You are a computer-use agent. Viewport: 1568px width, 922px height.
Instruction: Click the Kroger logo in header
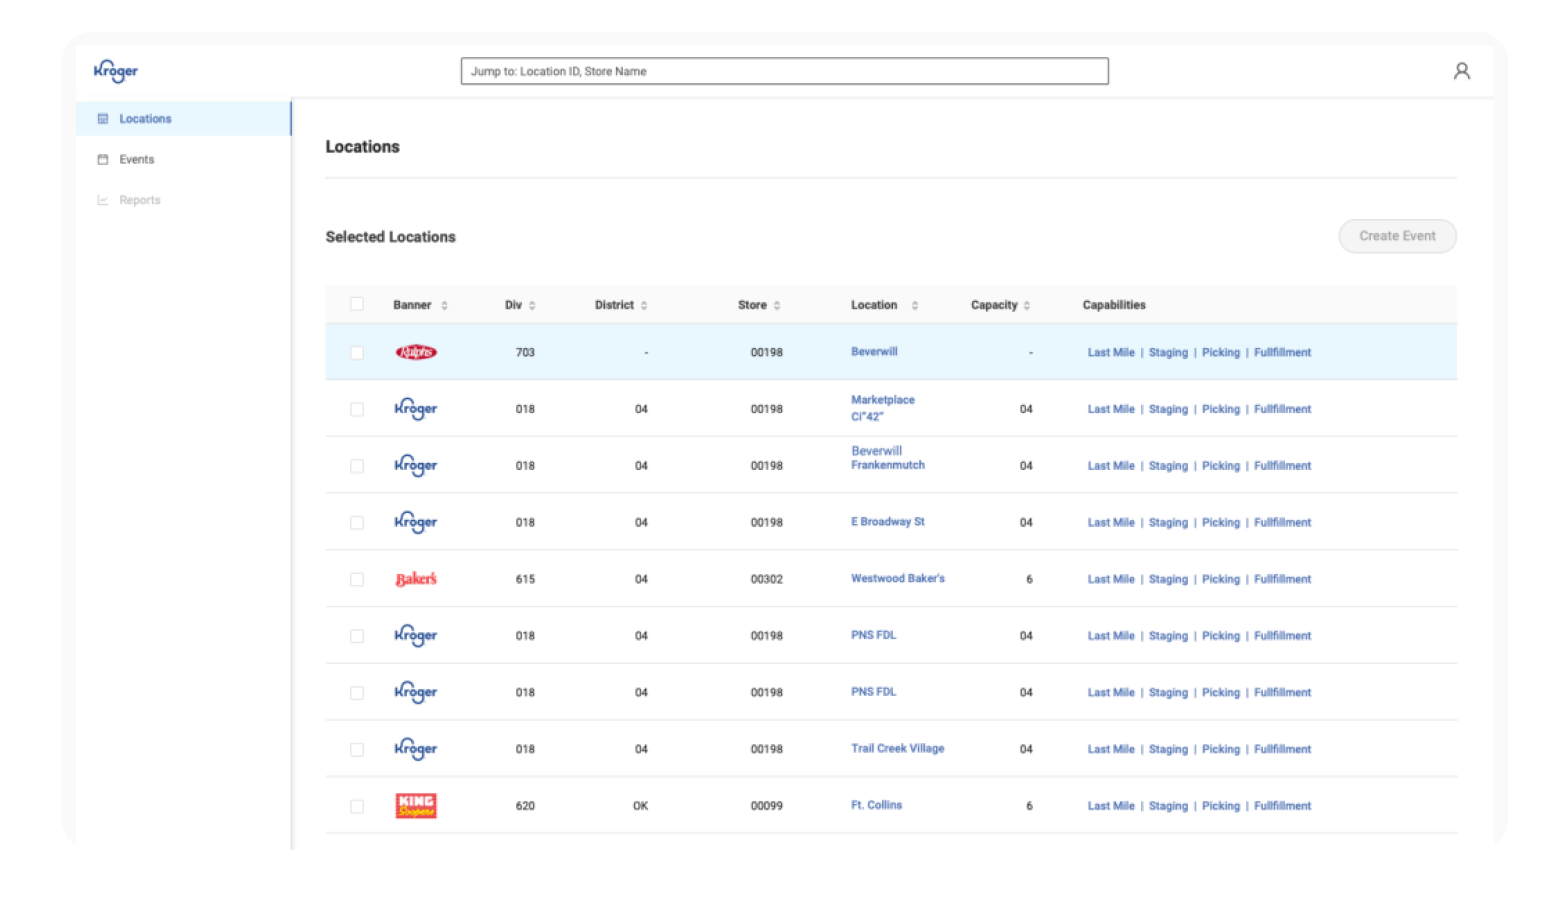(x=116, y=71)
